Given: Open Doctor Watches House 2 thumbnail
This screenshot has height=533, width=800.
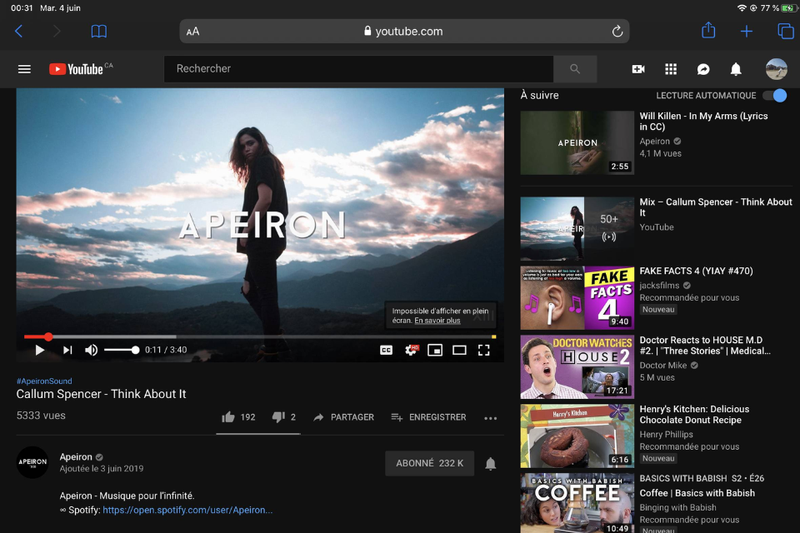Looking at the screenshot, I should pos(577,367).
